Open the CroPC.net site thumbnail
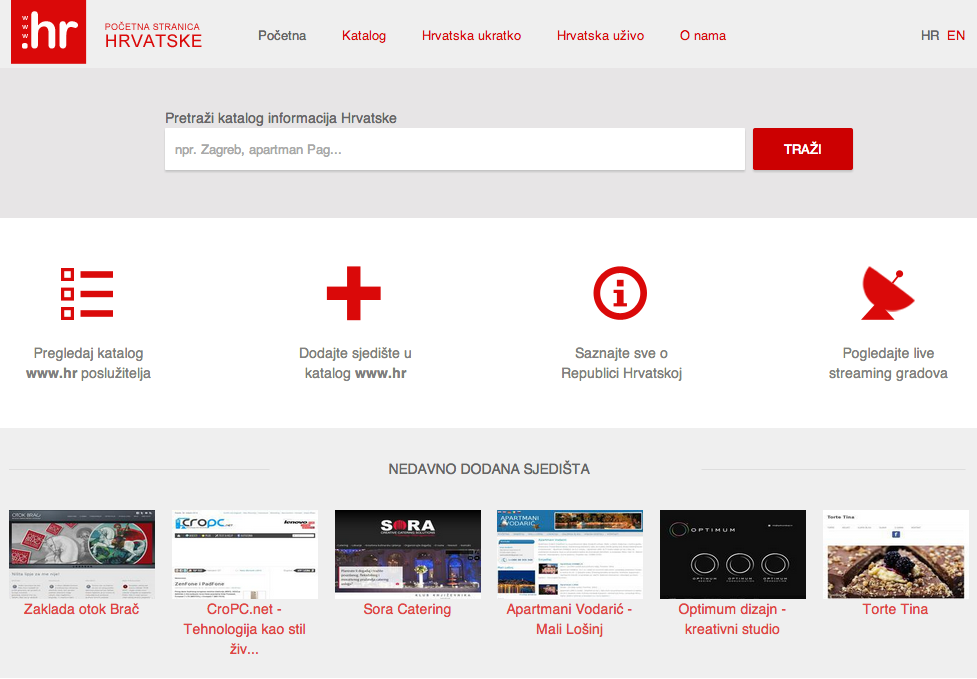 pos(245,554)
